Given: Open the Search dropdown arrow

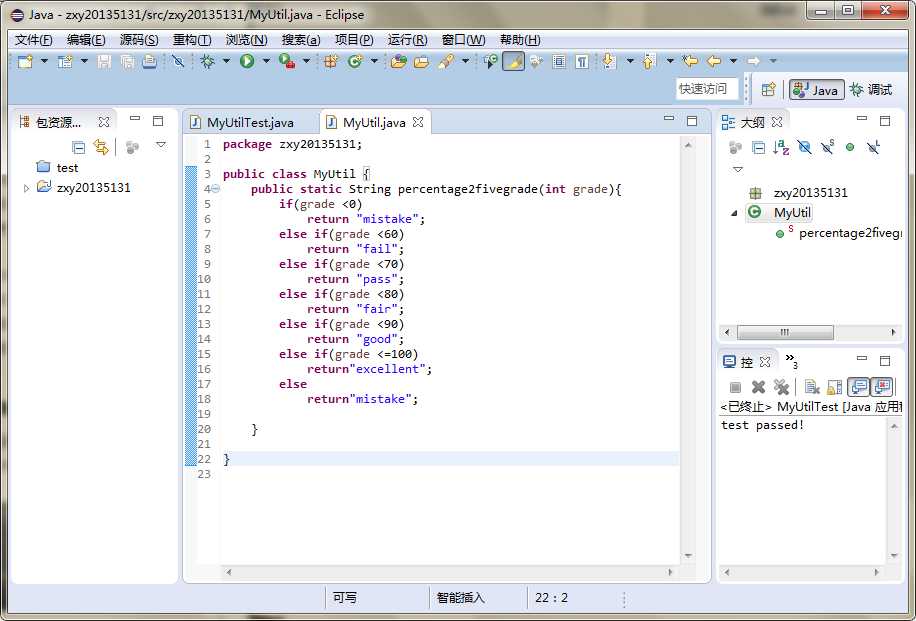Looking at the screenshot, I should [466, 61].
